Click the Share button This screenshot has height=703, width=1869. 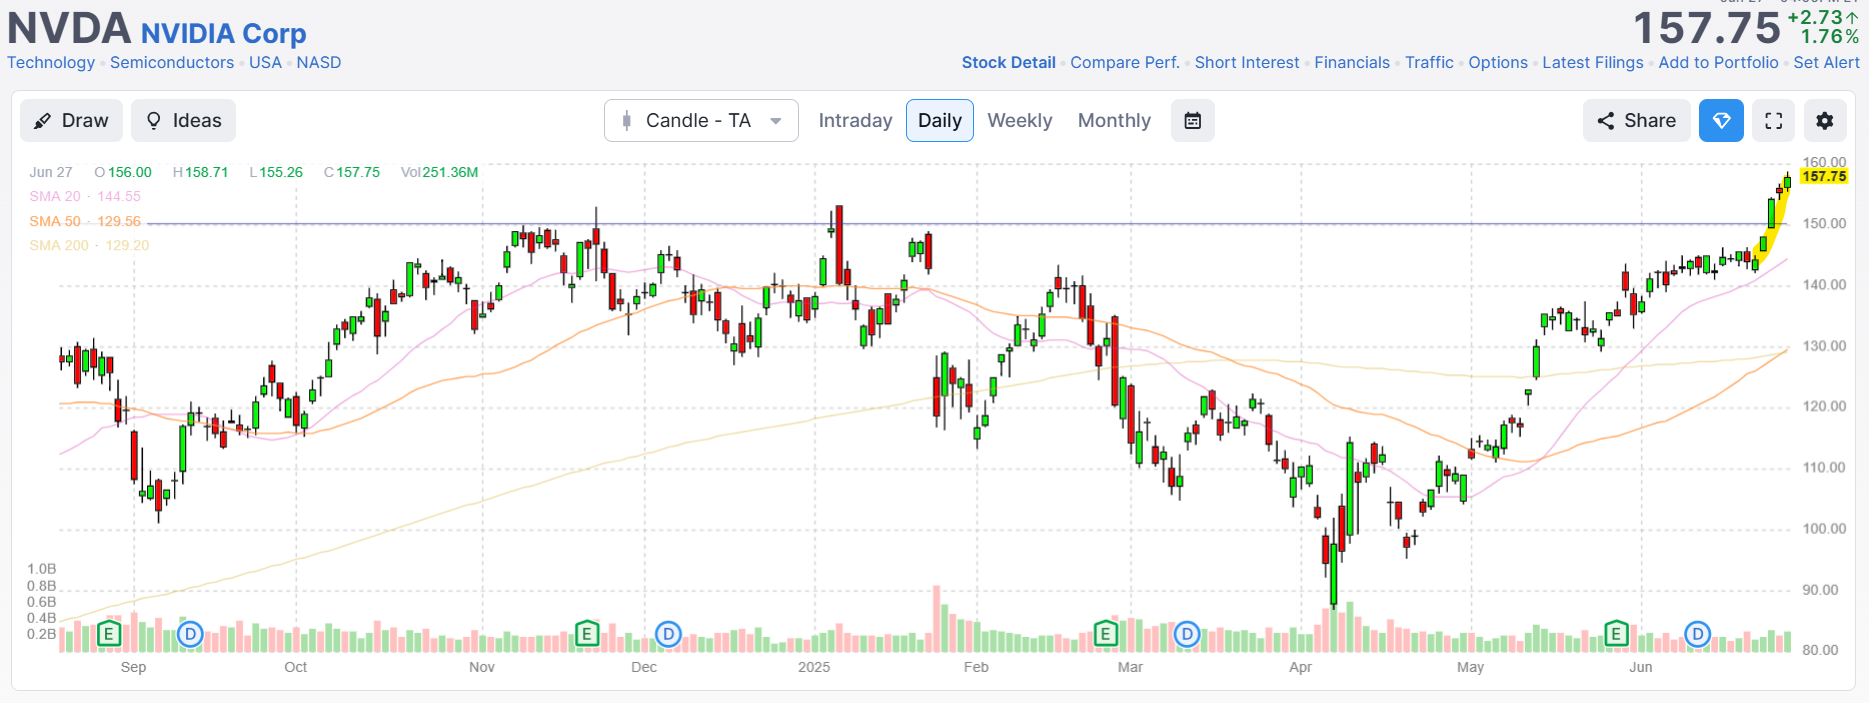[x=1637, y=121]
